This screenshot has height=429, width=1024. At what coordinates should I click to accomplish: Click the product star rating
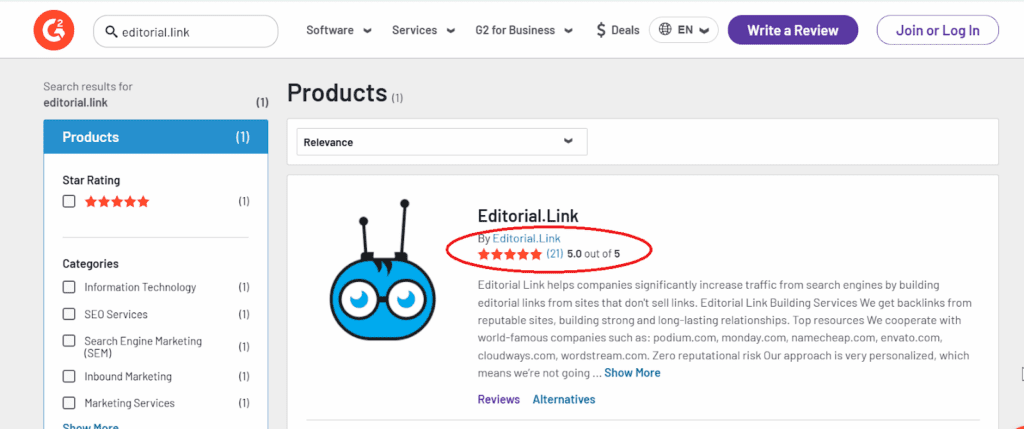(x=509, y=254)
